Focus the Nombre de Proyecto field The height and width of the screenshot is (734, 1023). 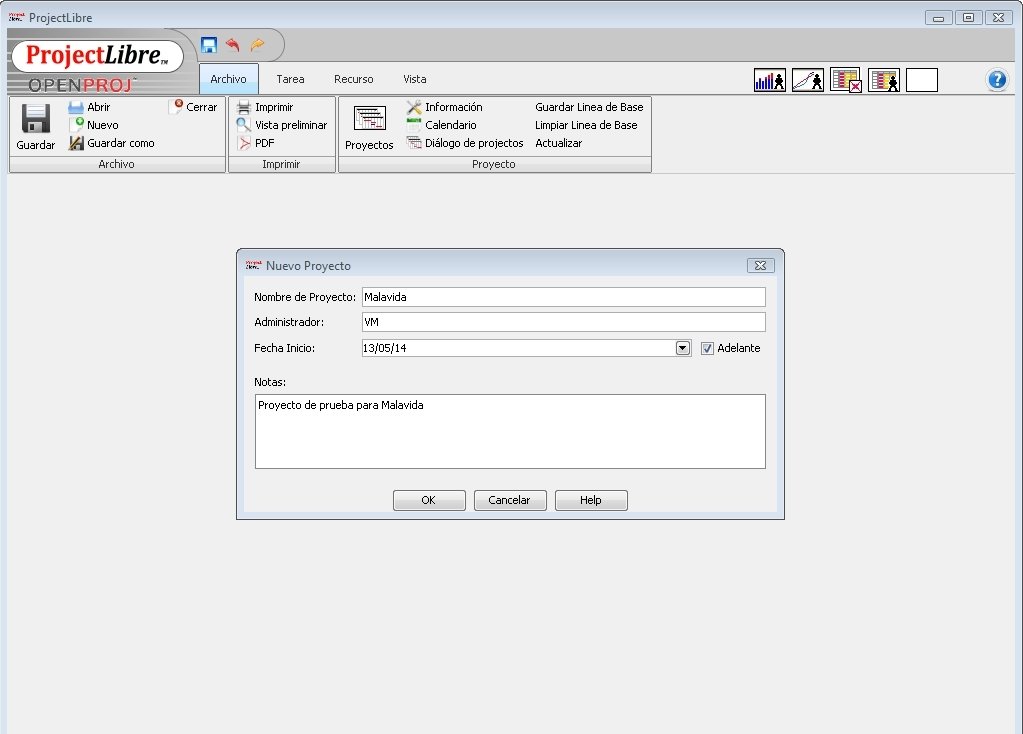tap(564, 297)
